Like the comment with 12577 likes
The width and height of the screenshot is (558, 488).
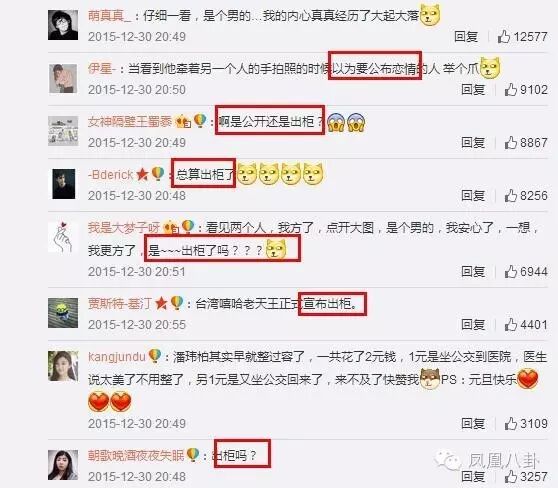504,36
